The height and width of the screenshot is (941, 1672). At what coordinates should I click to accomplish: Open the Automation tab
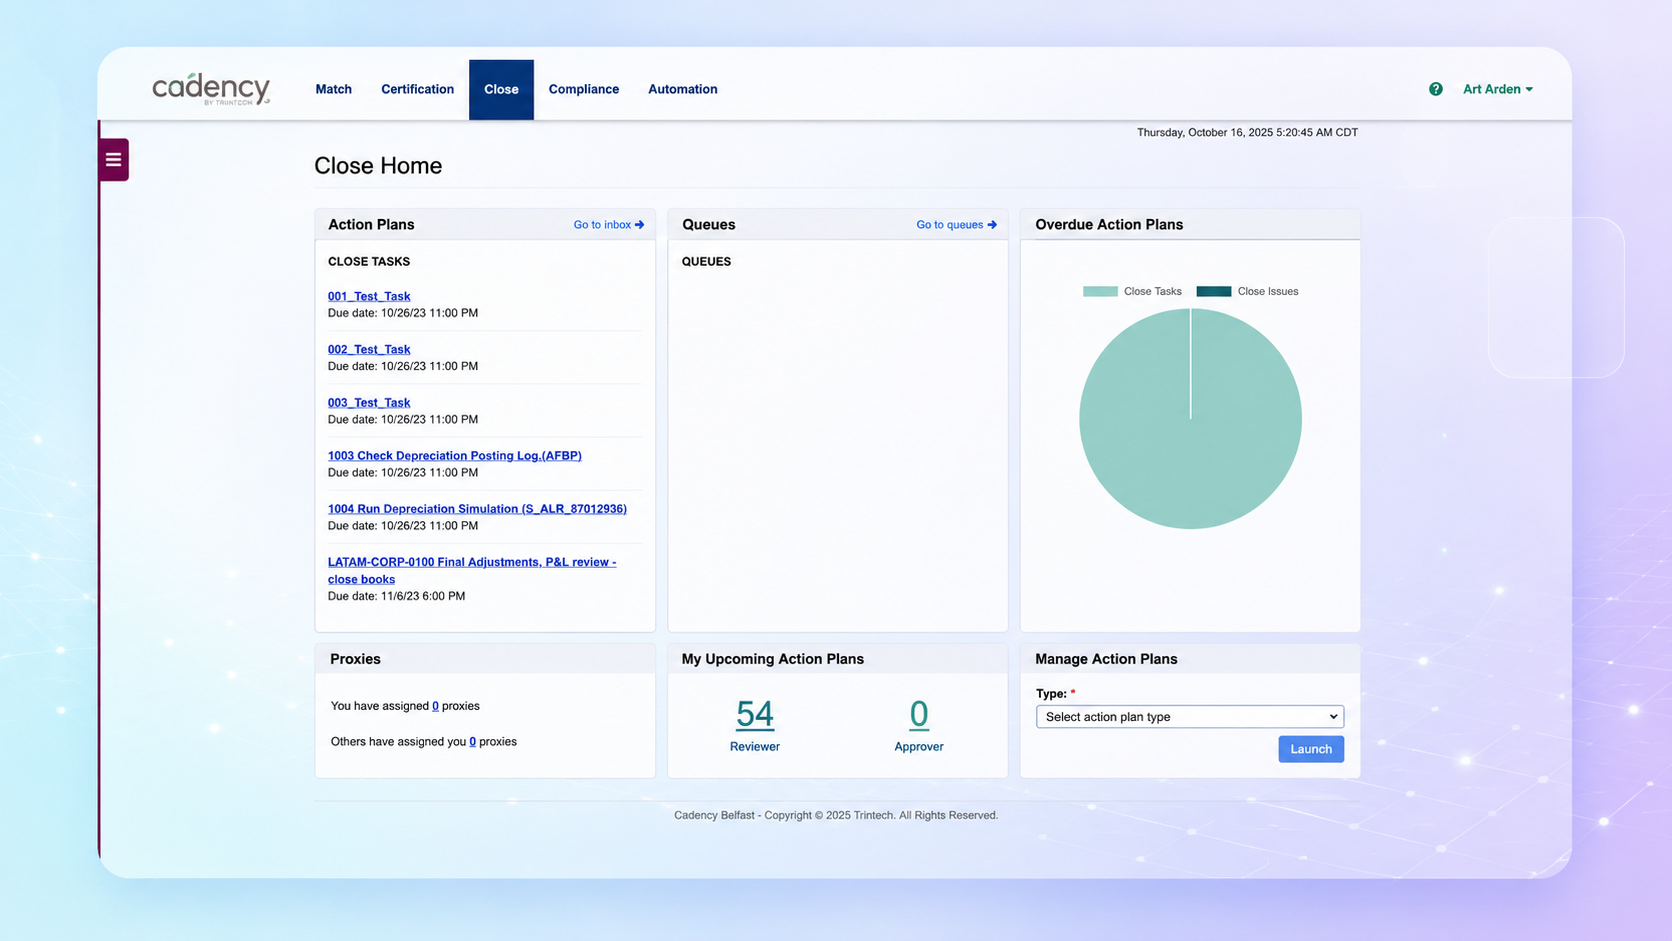tap(683, 89)
